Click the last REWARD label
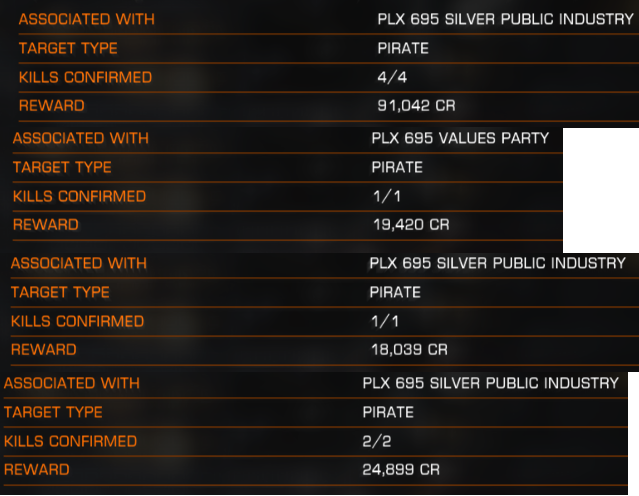This screenshot has width=639, height=496. coord(37,470)
